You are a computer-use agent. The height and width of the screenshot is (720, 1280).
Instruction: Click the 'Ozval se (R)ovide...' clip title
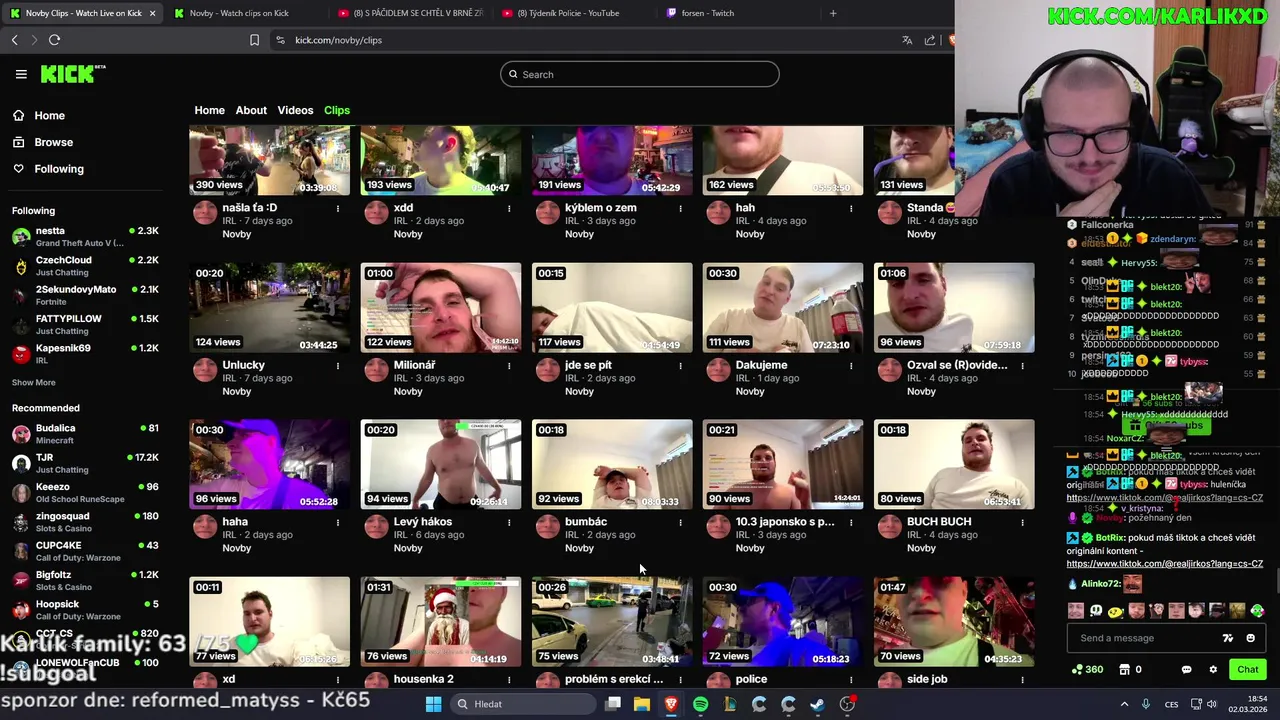click(957, 365)
